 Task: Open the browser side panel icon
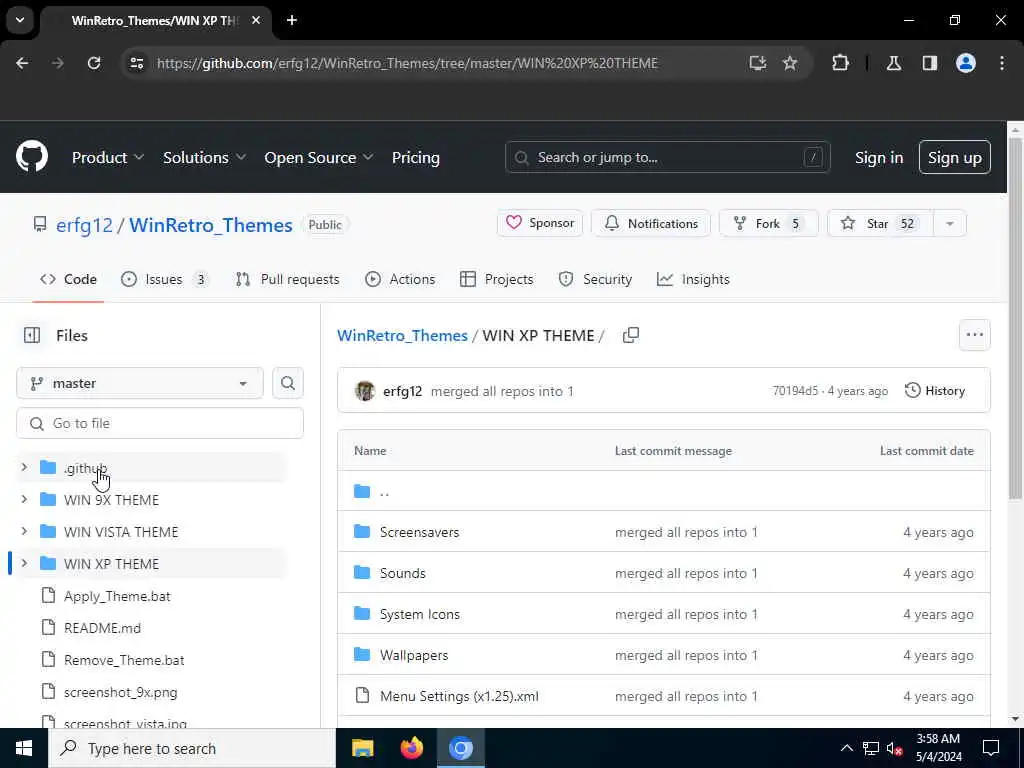click(x=929, y=63)
